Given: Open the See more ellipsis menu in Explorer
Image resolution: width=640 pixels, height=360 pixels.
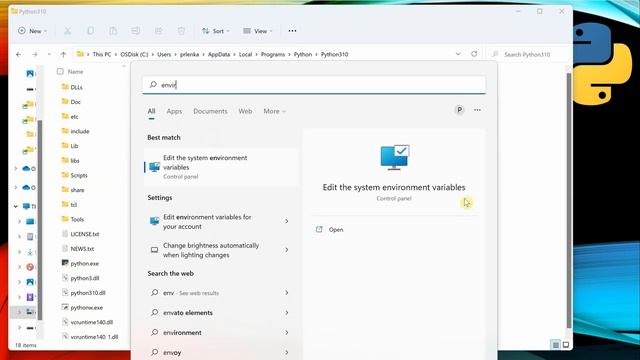Looking at the screenshot, I should (292, 31).
